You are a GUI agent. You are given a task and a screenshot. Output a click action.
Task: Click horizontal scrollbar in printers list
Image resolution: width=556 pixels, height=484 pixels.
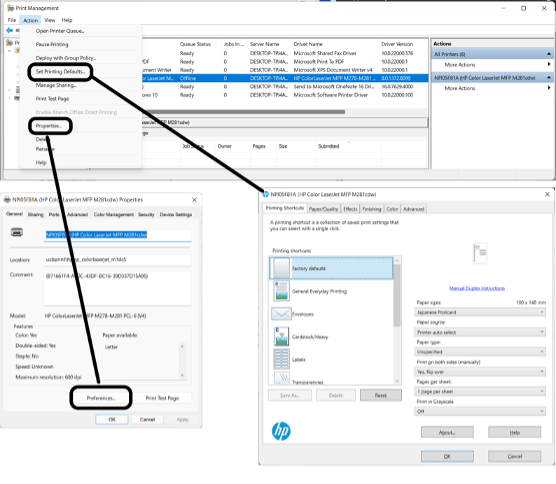click(x=243, y=112)
